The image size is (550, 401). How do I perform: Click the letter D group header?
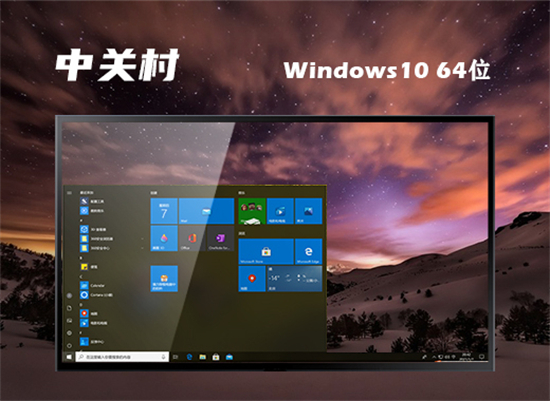tap(81, 305)
